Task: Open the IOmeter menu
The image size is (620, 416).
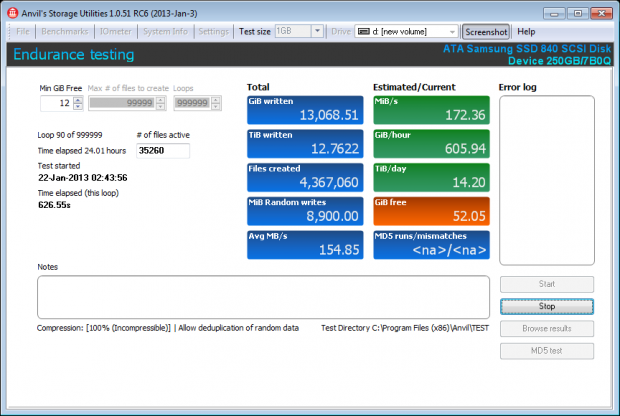Action: [115, 32]
